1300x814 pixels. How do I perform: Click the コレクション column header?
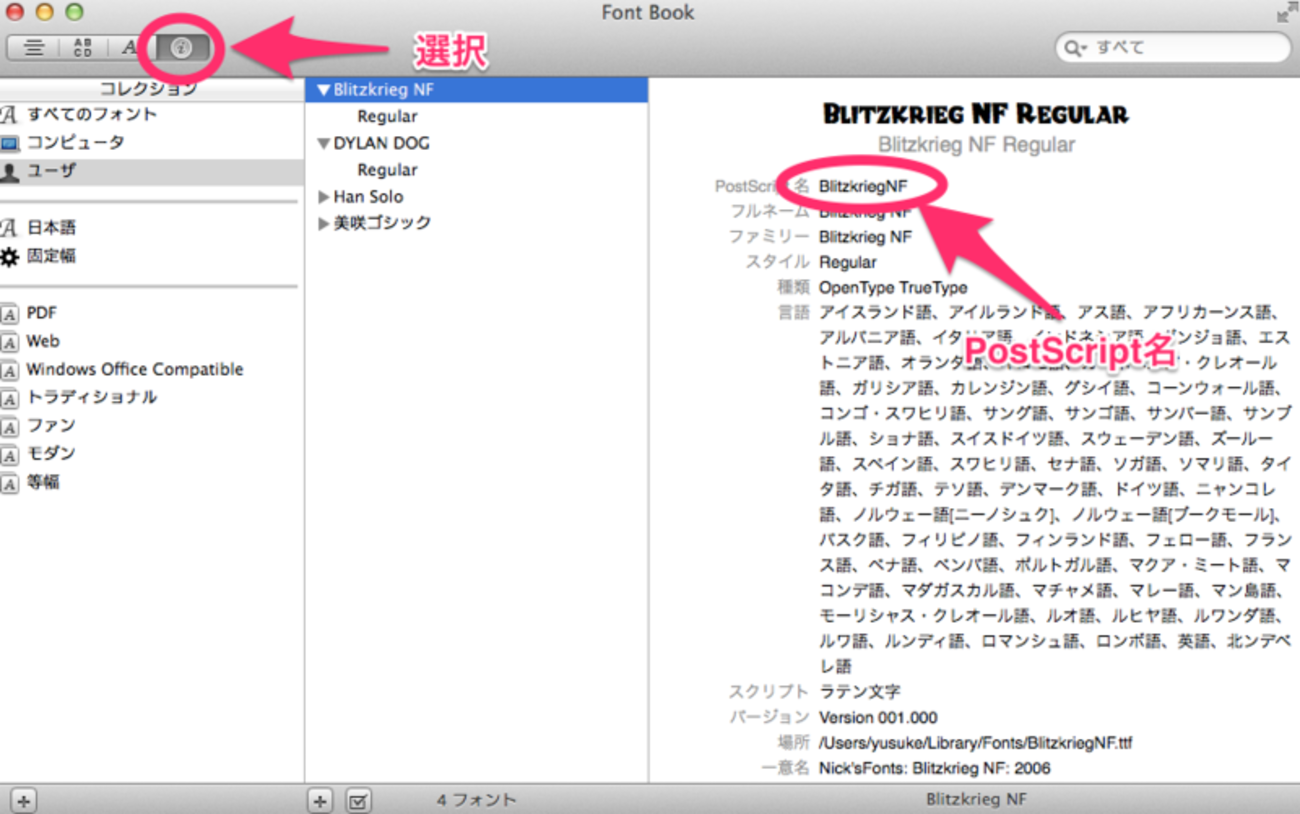pyautogui.click(x=151, y=89)
